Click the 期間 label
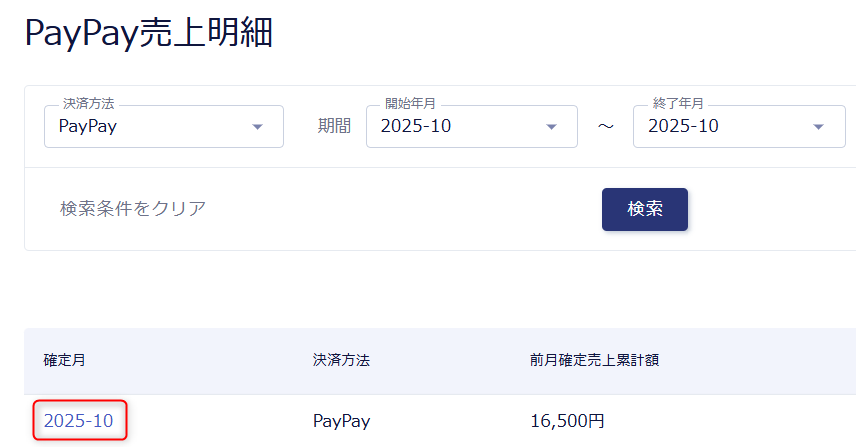Image resolution: width=856 pixels, height=447 pixels. pos(334,127)
